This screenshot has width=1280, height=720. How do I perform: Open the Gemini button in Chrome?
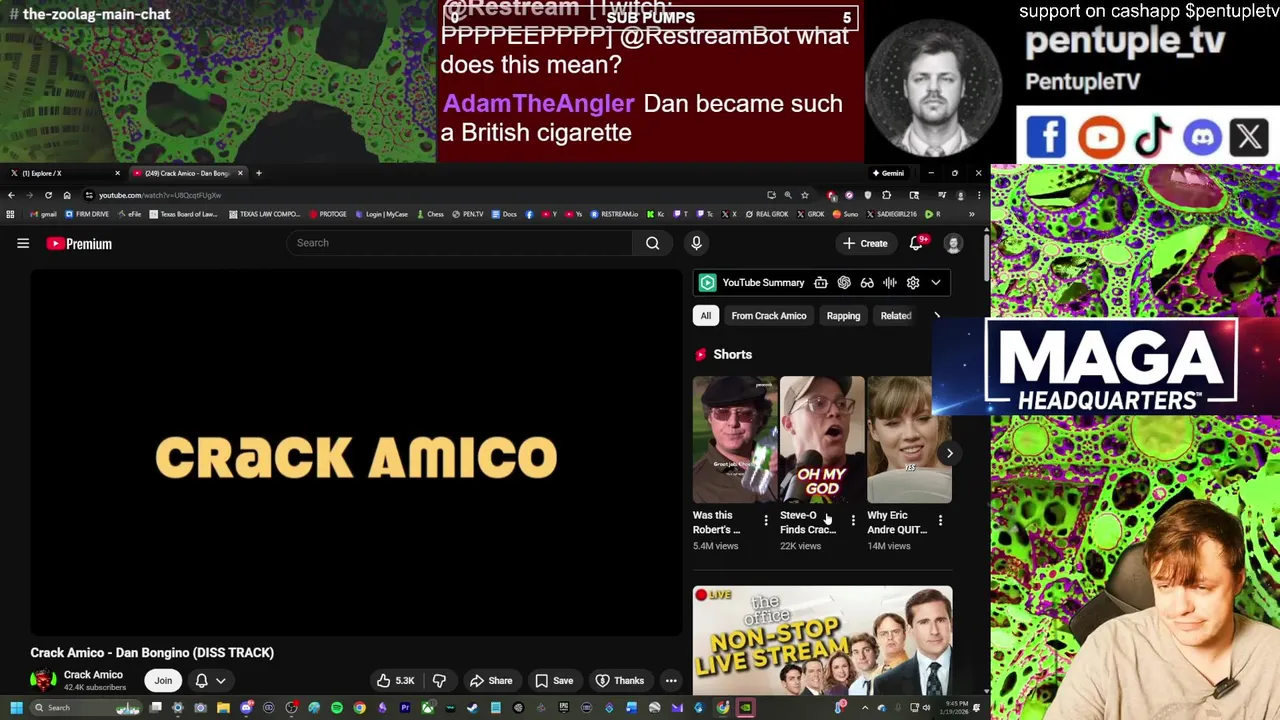887,173
